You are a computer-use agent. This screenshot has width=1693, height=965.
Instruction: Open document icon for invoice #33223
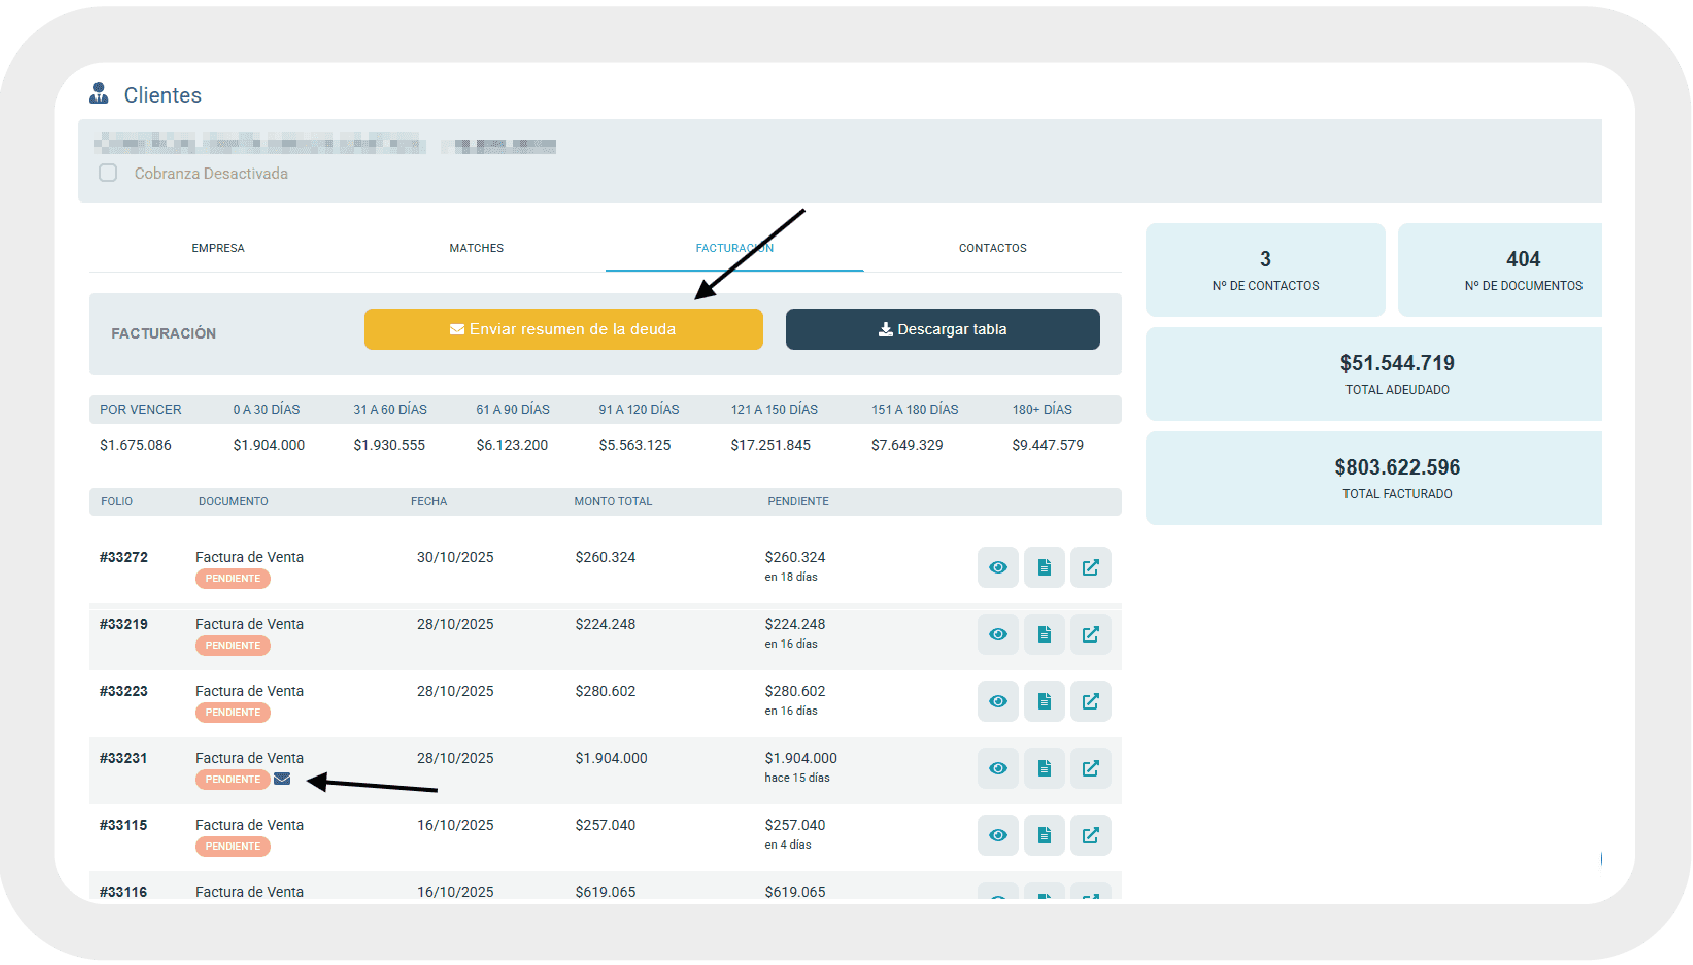(x=1044, y=702)
